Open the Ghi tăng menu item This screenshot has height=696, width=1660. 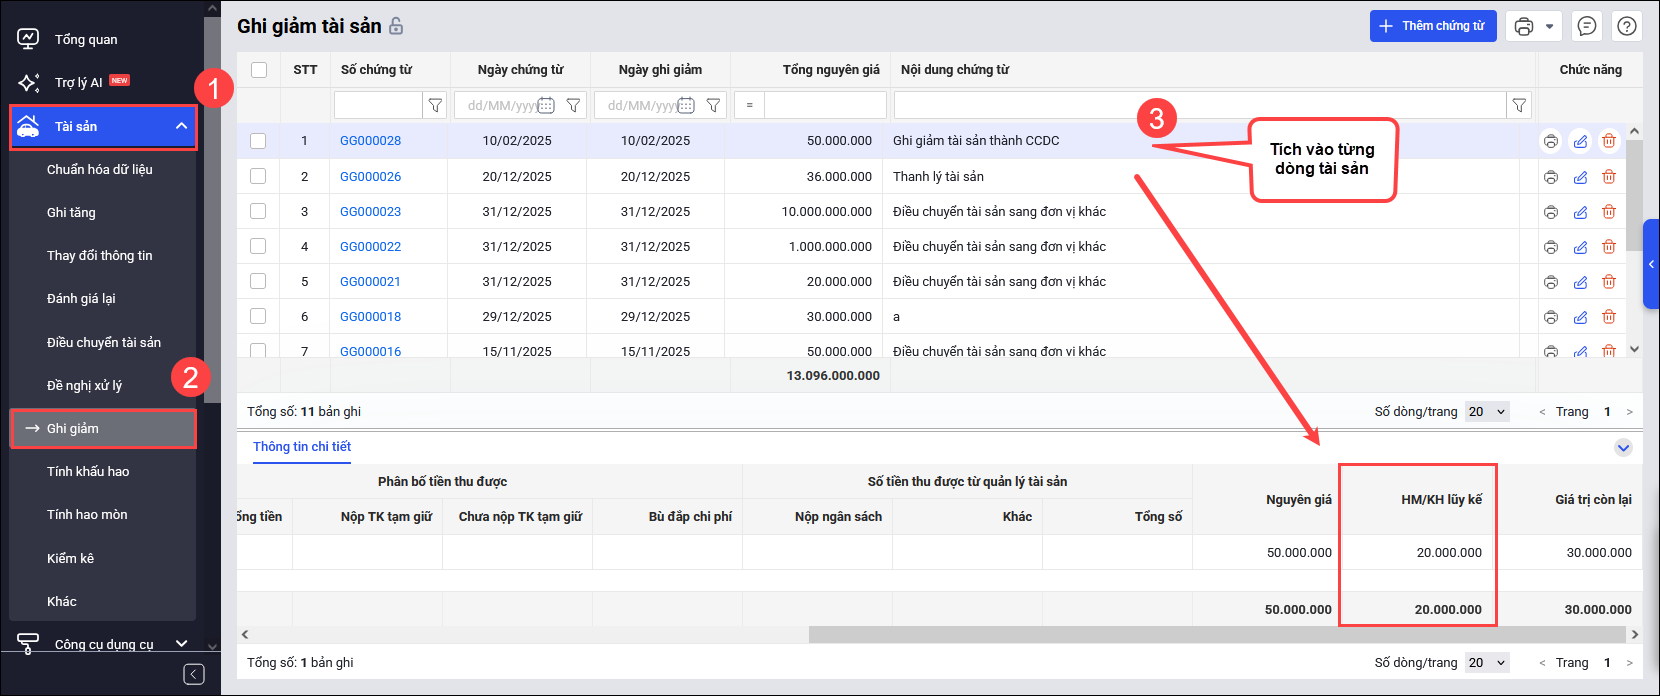pos(71,213)
